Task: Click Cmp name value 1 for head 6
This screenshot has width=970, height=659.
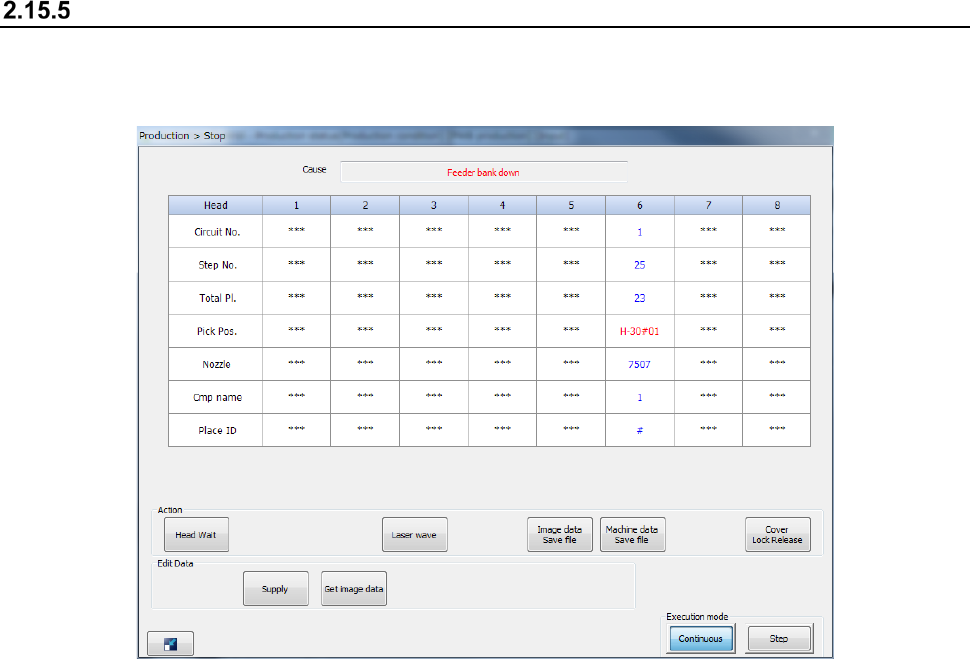Action: click(x=640, y=397)
